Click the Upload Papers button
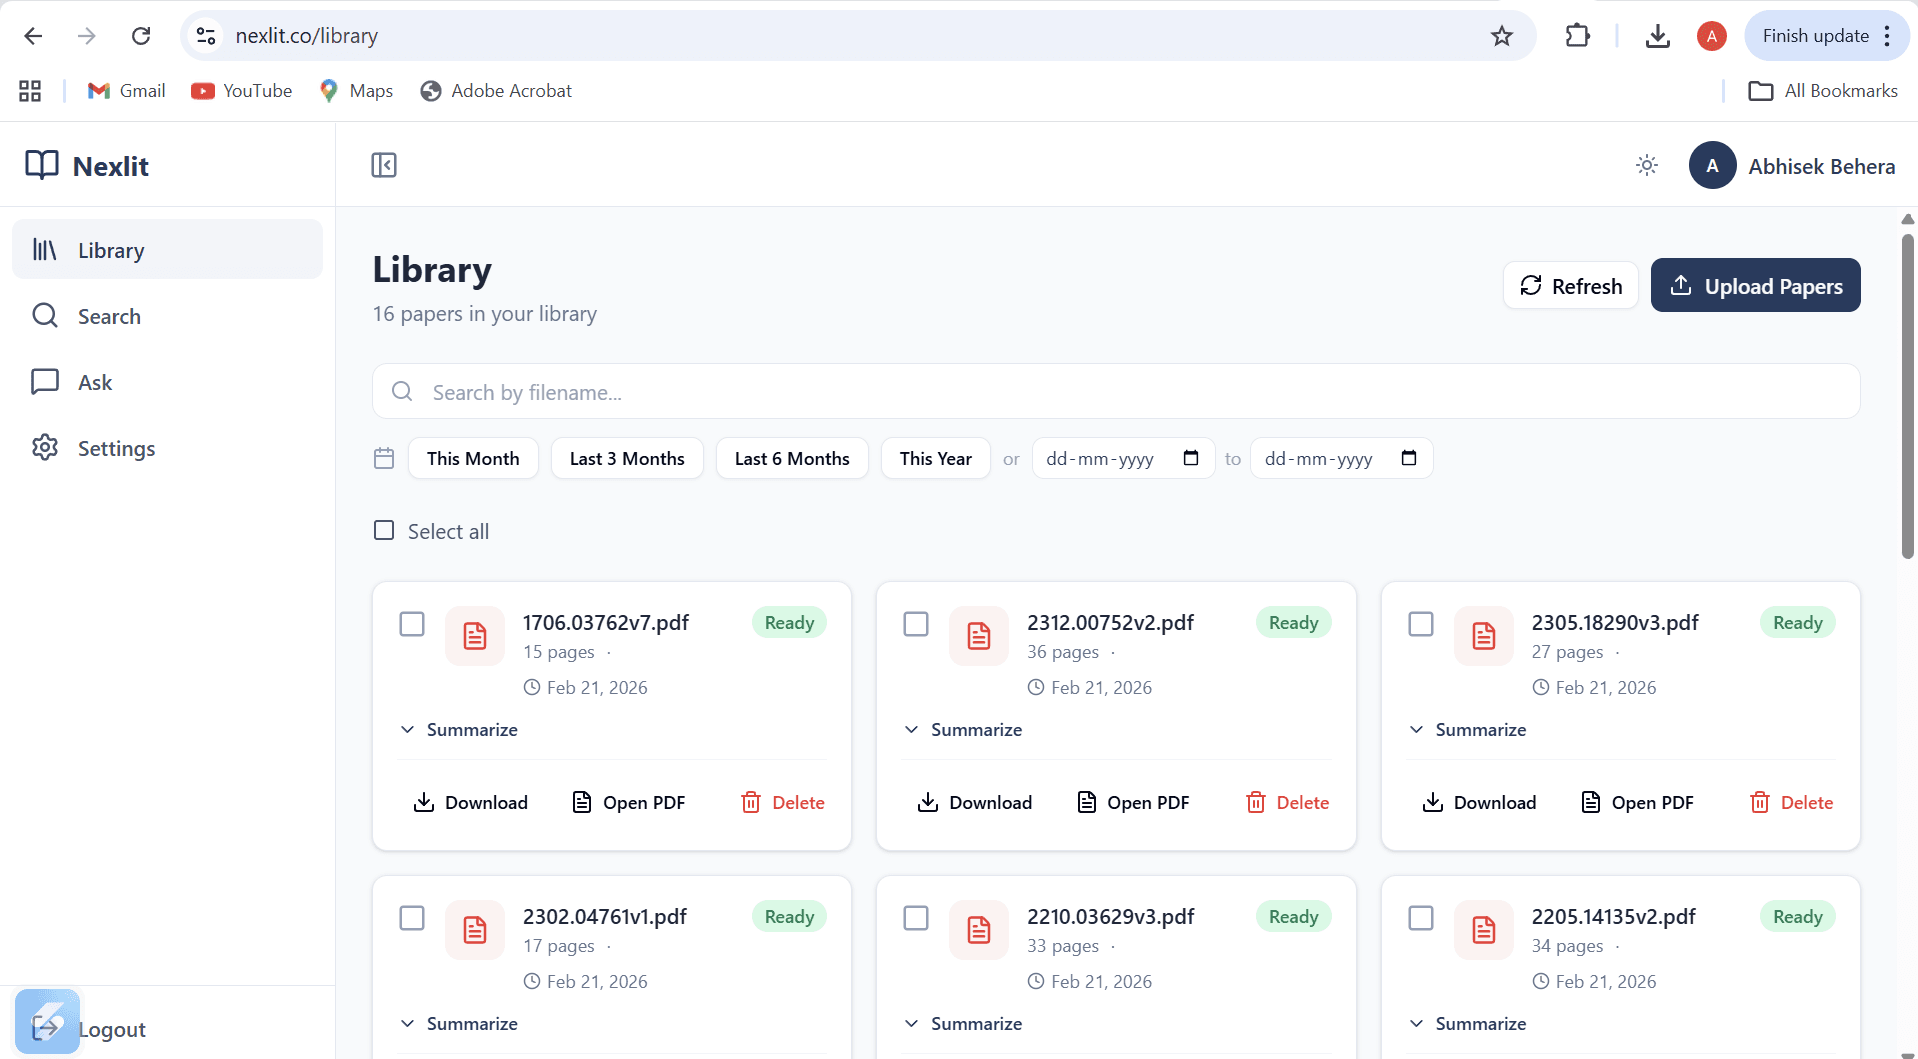 pos(1755,285)
